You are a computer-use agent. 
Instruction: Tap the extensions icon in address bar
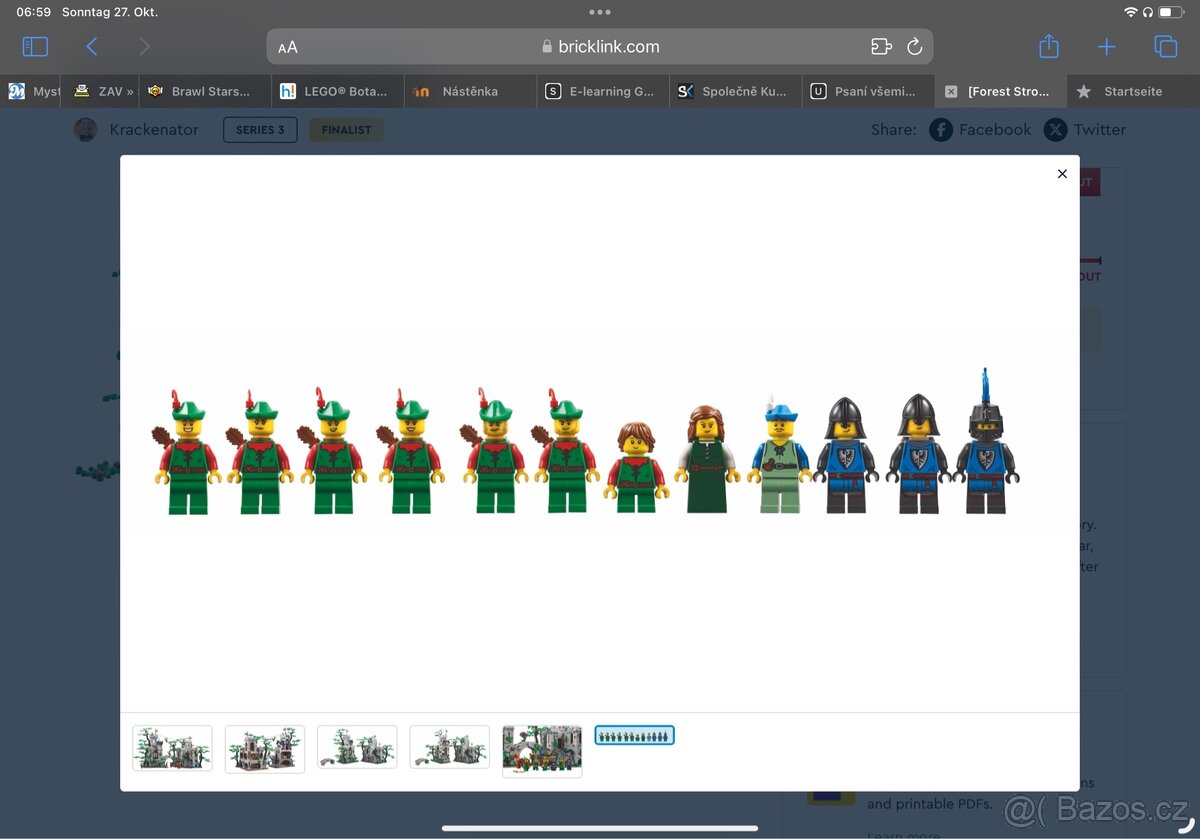coord(880,46)
